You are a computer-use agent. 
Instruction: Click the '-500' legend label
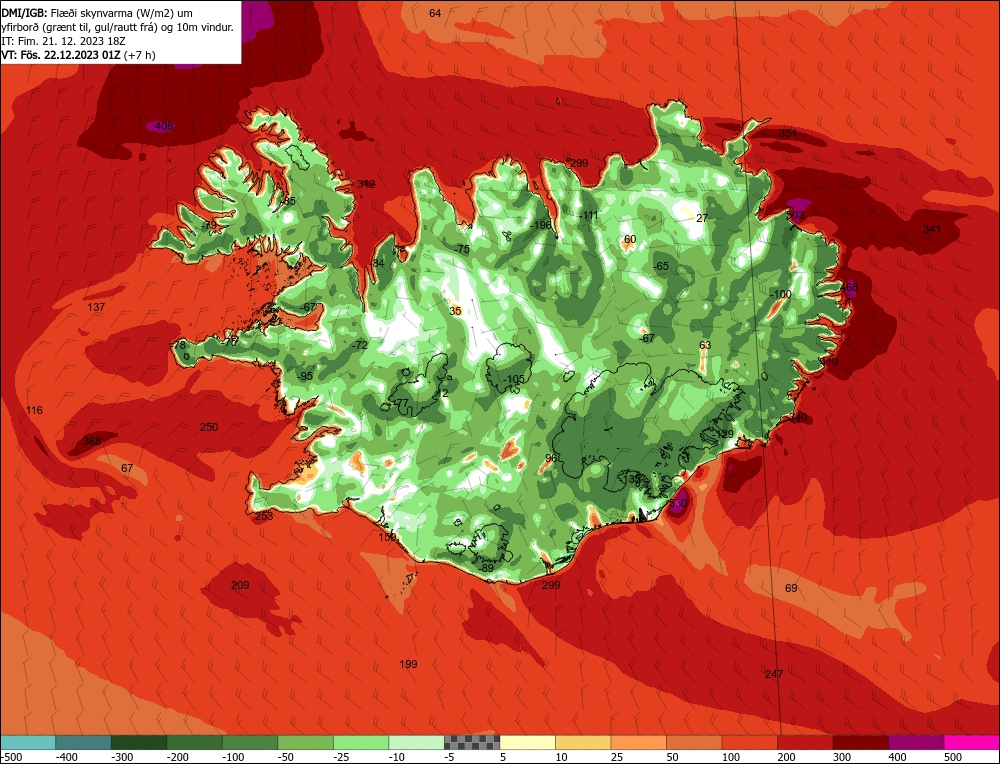point(11,757)
